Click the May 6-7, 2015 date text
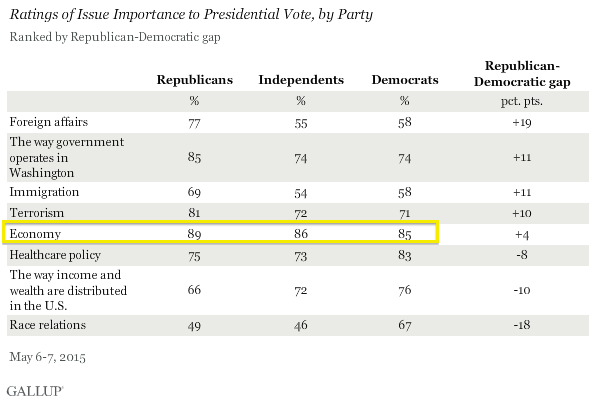This screenshot has width=596, height=402. click(48, 357)
